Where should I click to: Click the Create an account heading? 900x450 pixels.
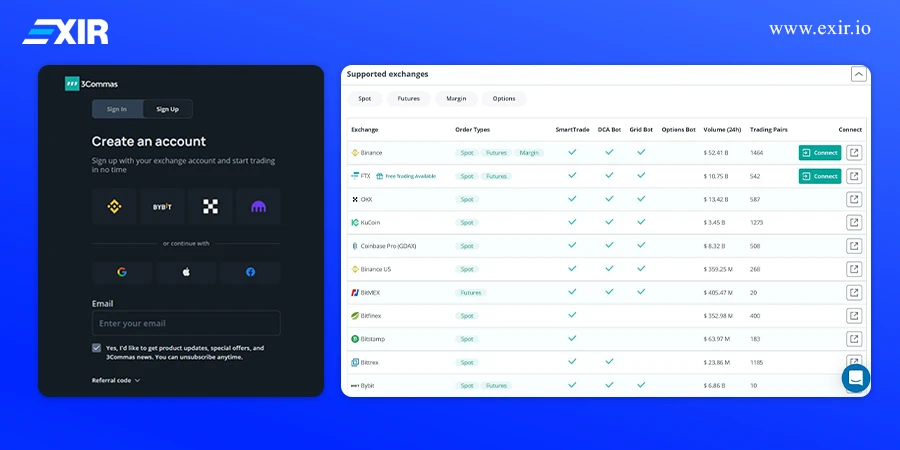(149, 141)
